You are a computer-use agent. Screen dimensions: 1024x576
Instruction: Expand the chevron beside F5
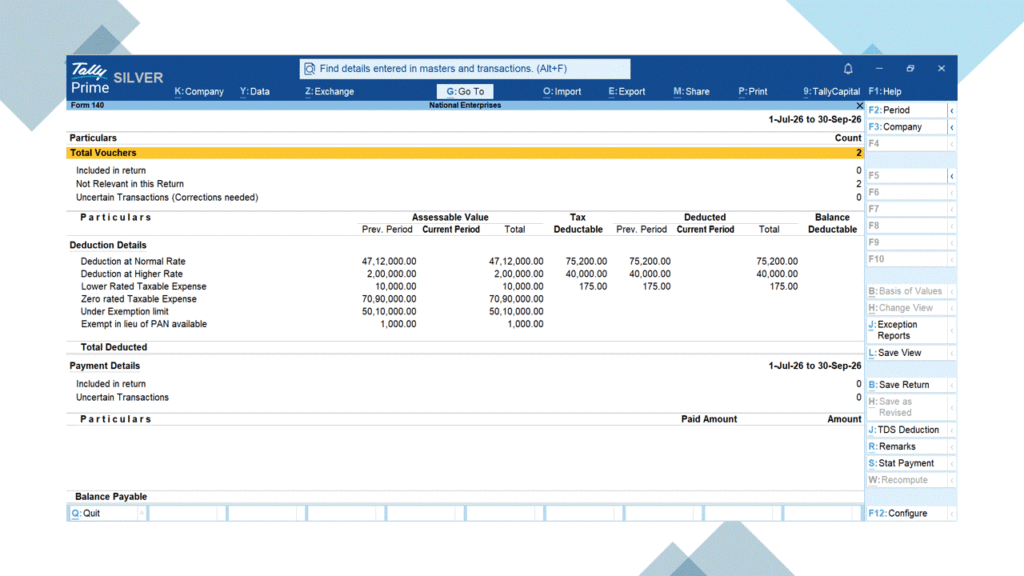[x=952, y=176]
